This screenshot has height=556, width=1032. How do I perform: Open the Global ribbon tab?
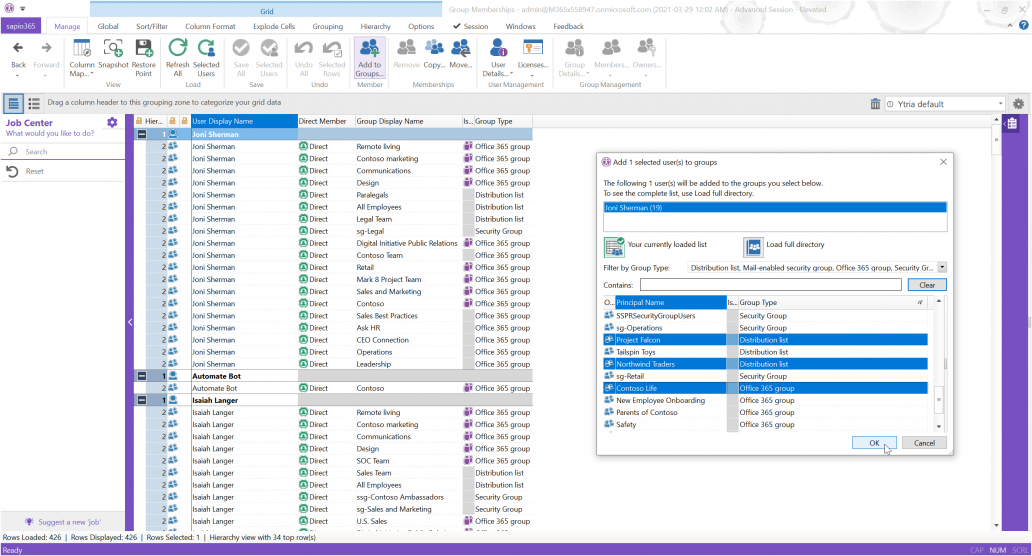point(108,26)
